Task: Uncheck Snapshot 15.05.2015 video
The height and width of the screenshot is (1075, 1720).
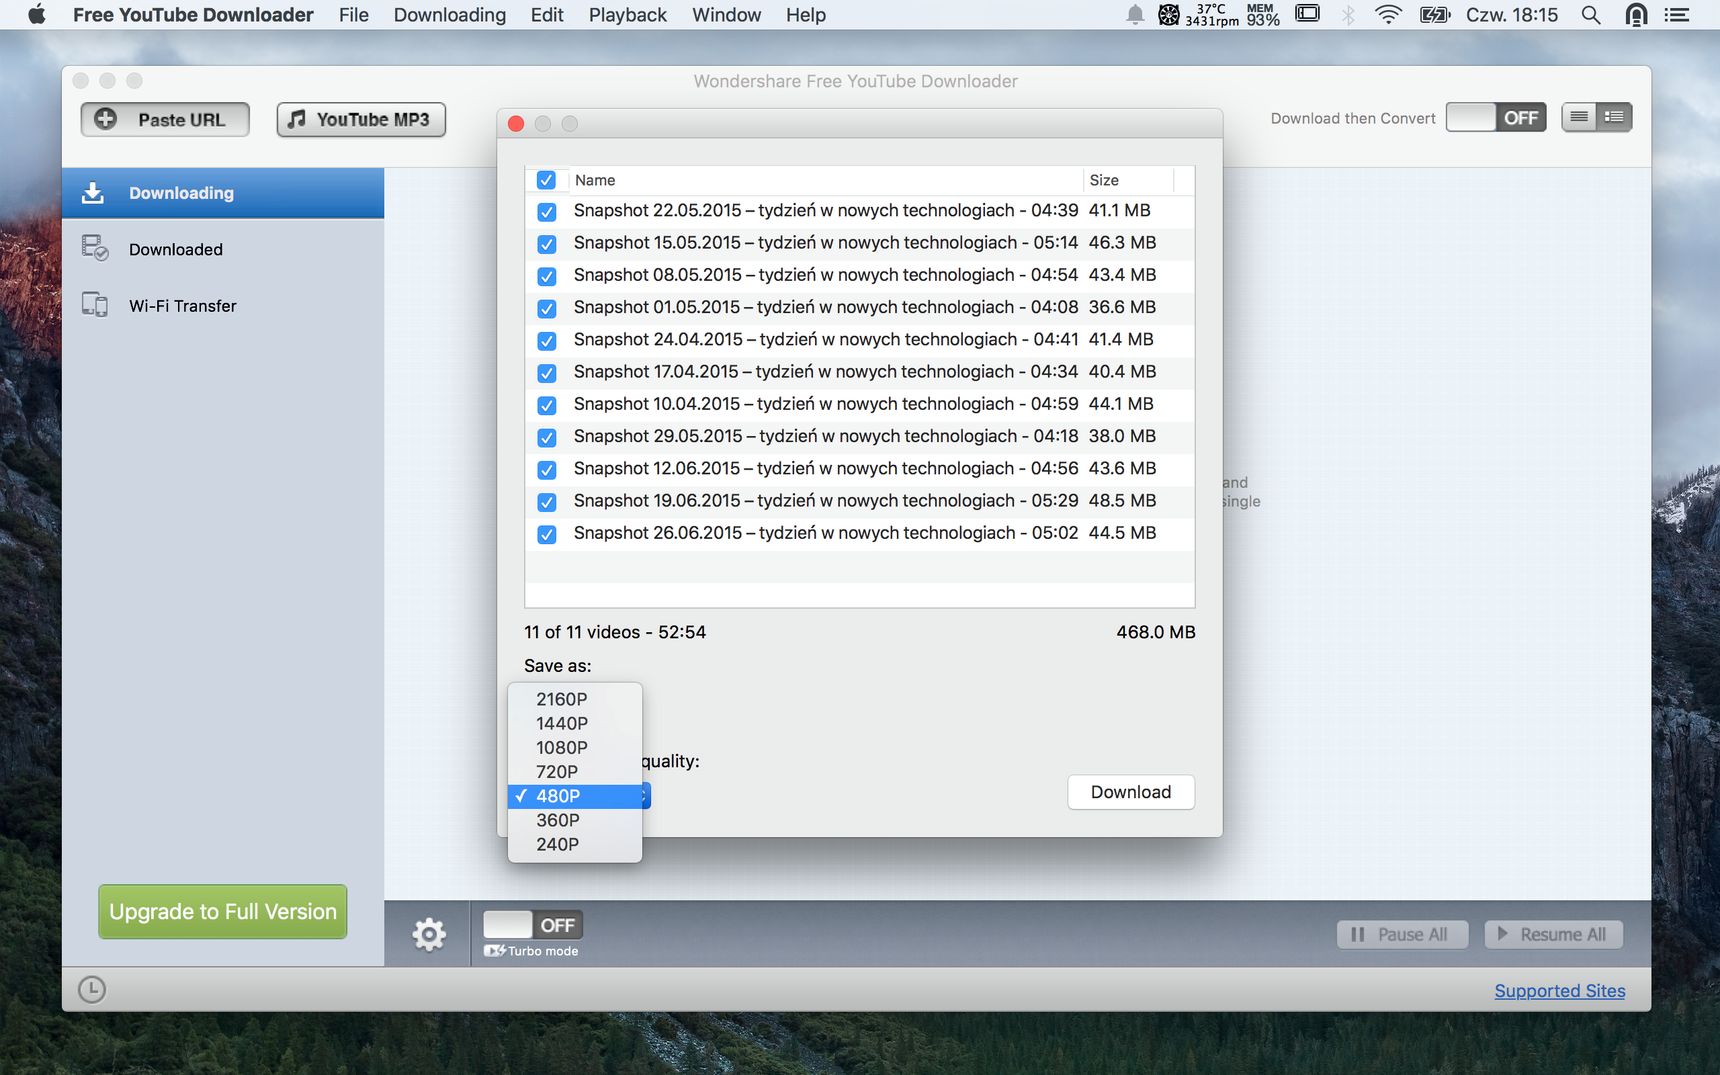Action: [547, 244]
